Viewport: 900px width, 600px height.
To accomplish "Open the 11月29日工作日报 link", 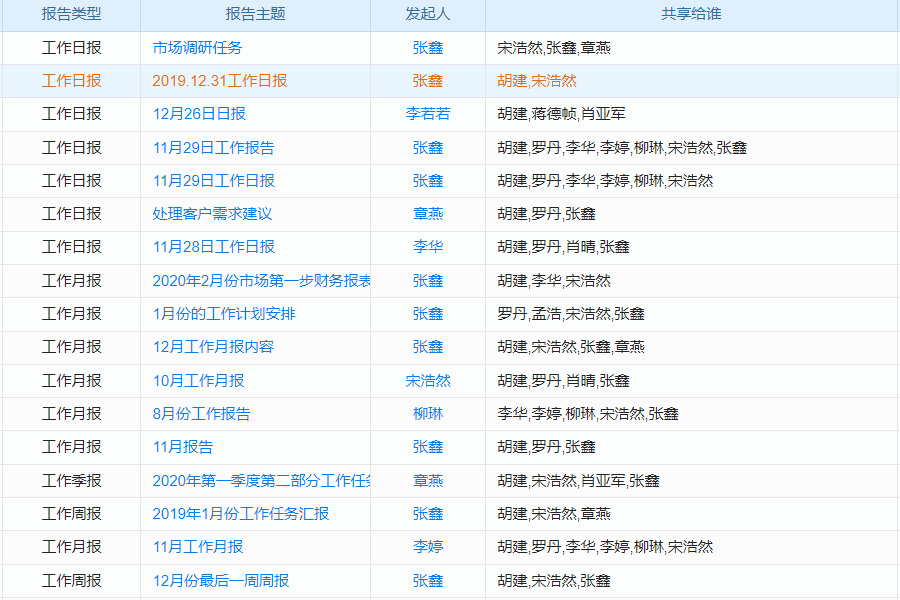I will 214,181.
